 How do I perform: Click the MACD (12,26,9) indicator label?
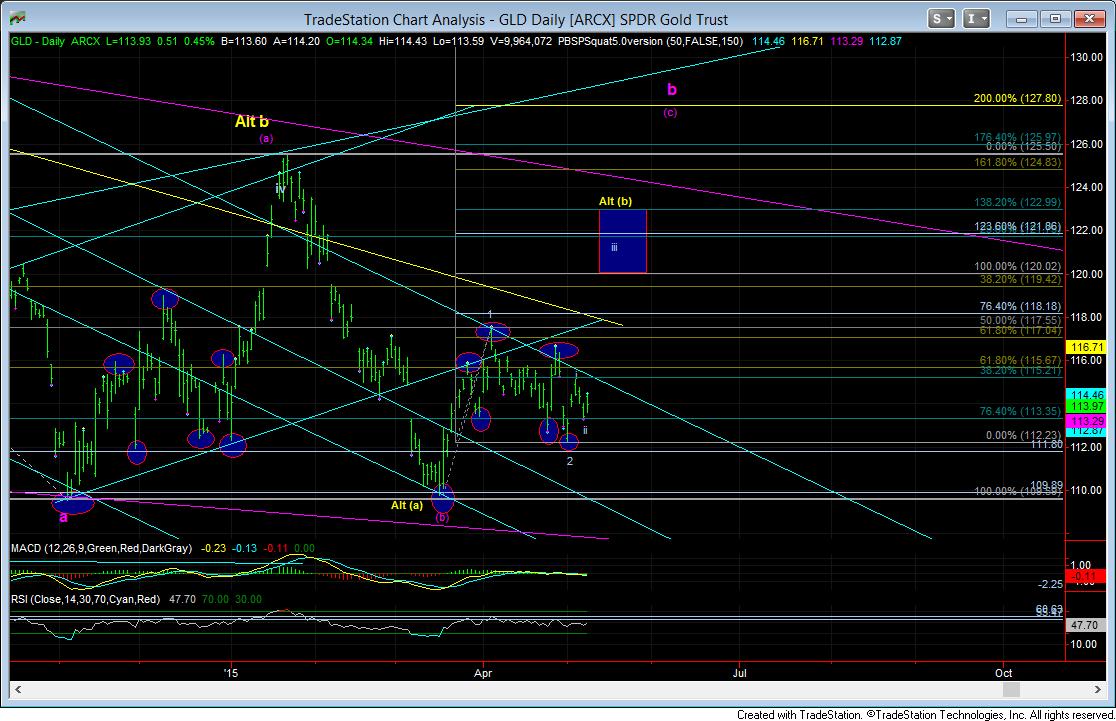[x=101, y=549]
